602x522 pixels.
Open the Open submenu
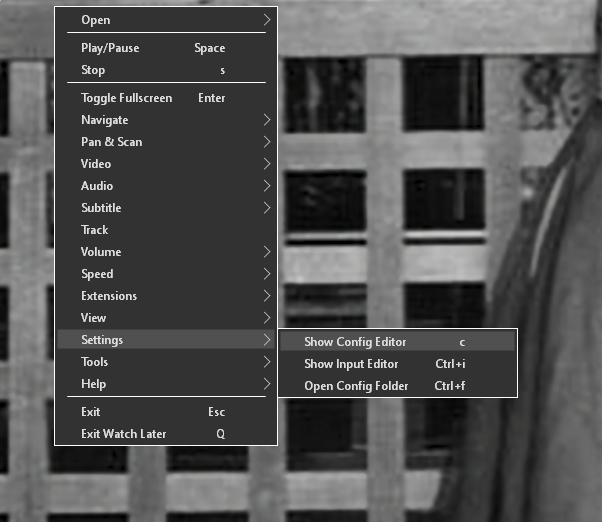tap(166, 20)
